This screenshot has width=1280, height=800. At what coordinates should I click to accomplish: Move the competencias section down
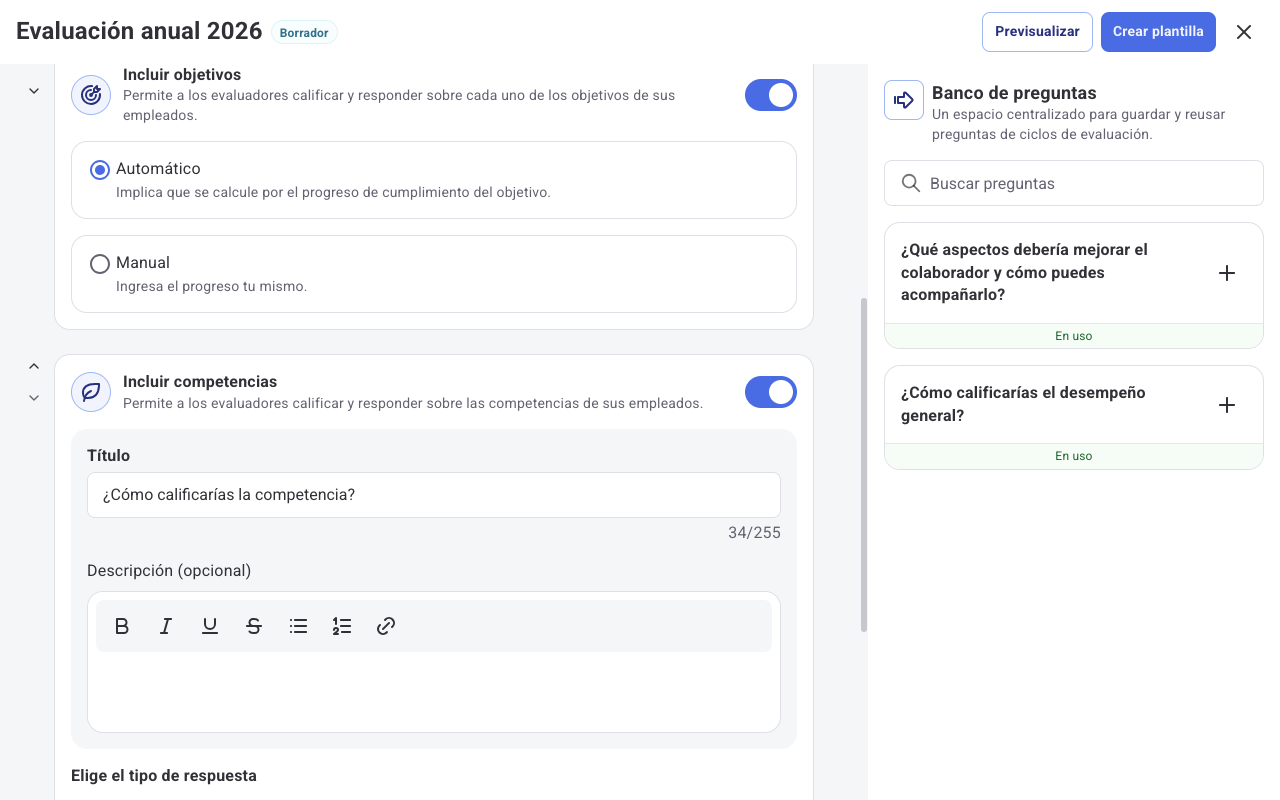pyautogui.click(x=34, y=398)
